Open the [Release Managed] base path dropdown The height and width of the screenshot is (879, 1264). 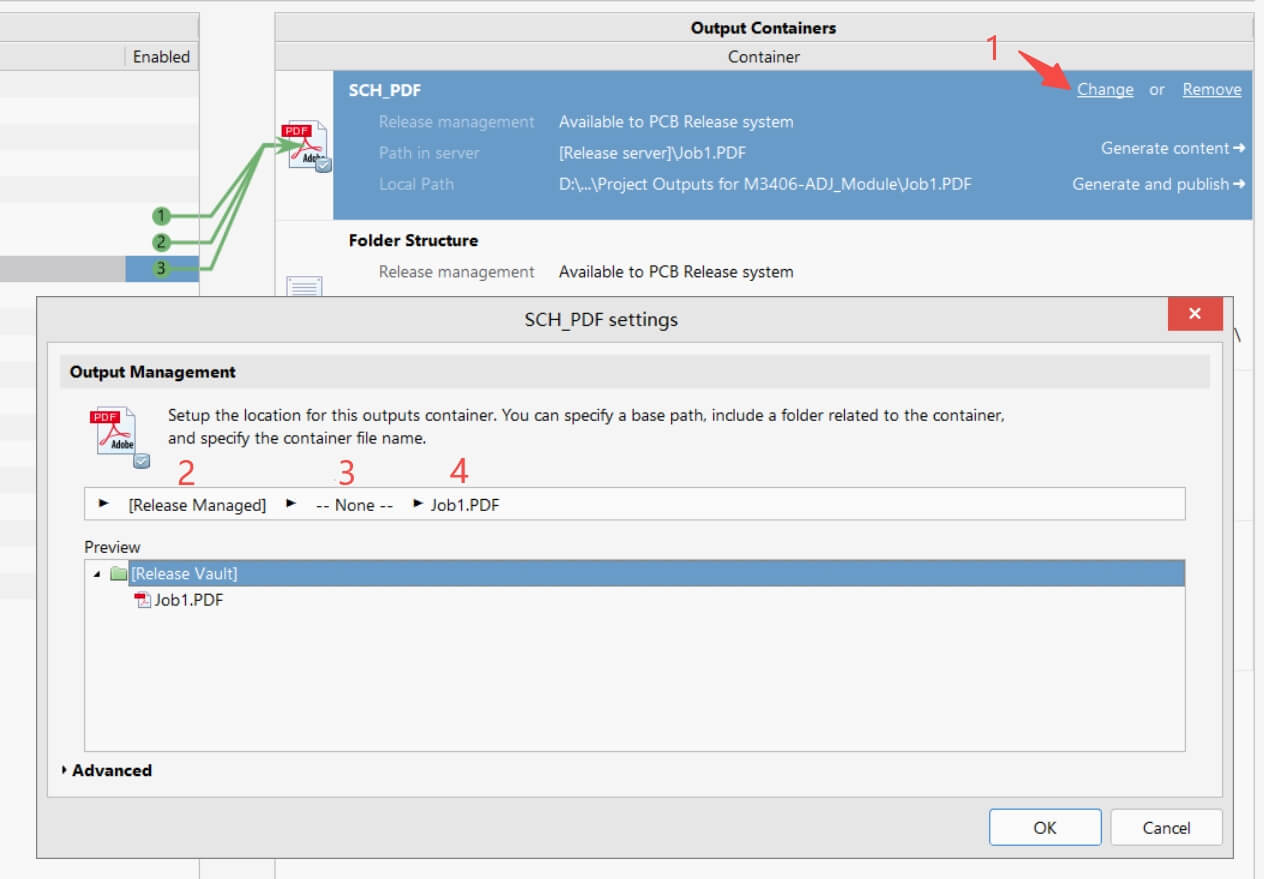(x=196, y=505)
